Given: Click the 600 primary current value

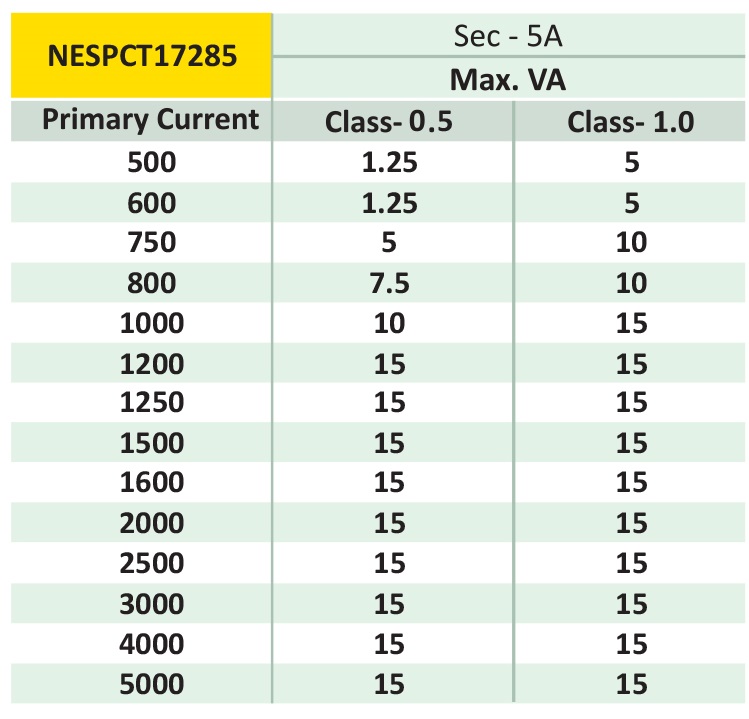Looking at the screenshot, I should 151,203.
